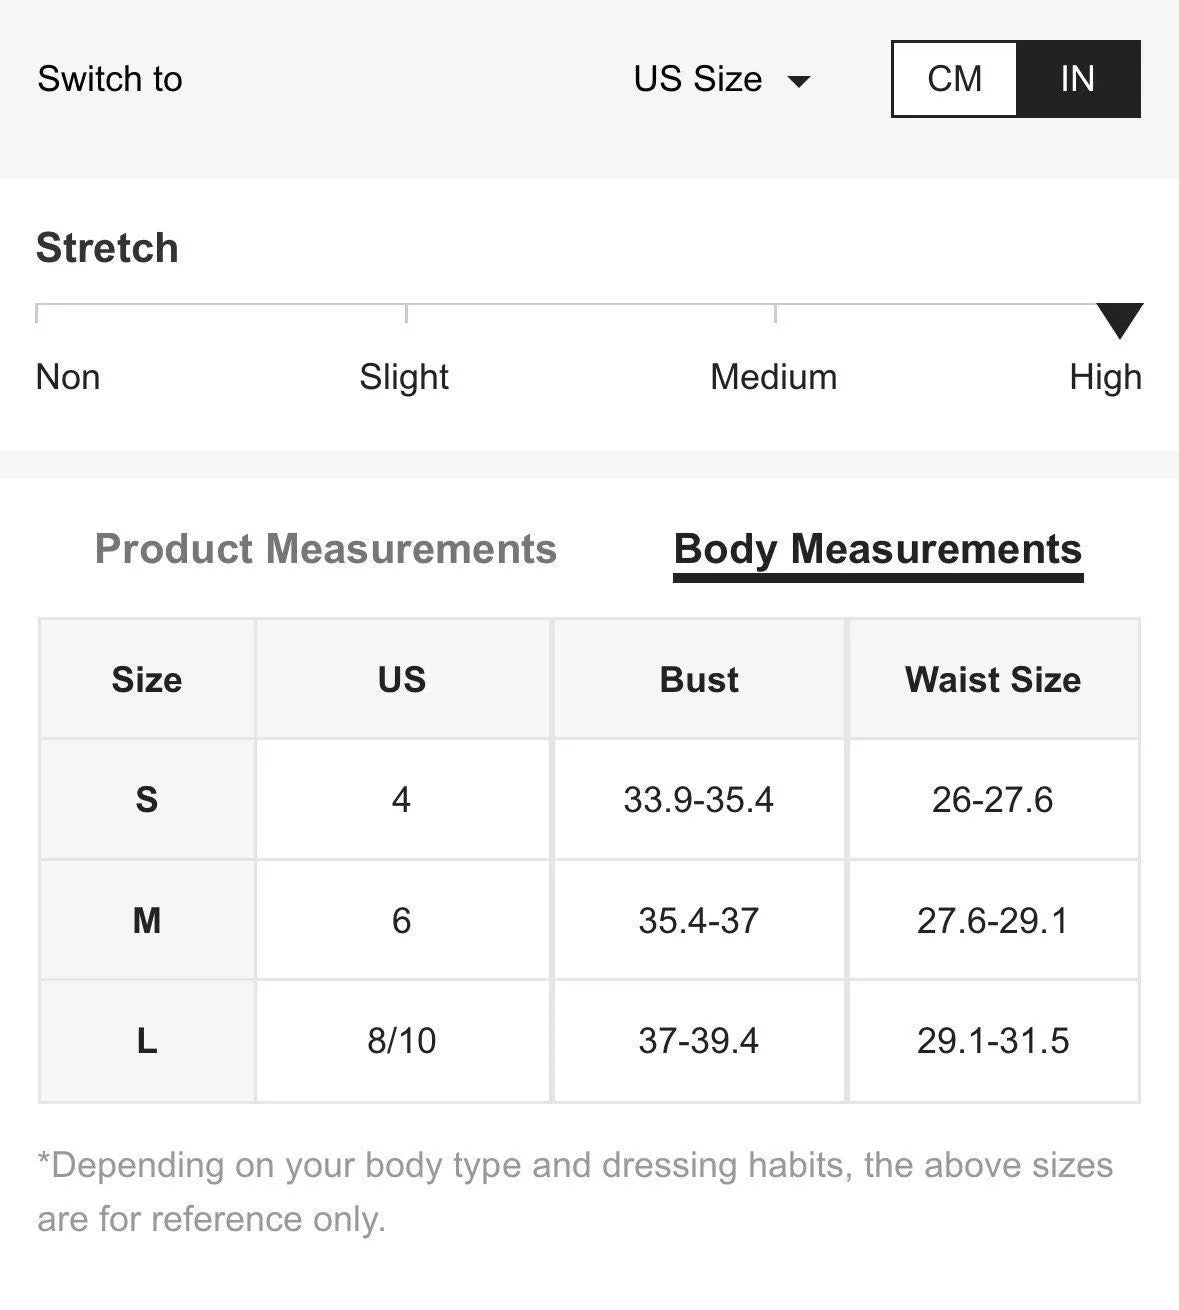Click the Non stretch label
Image resolution: width=1179 pixels, height=1310 pixels.
coord(68,377)
